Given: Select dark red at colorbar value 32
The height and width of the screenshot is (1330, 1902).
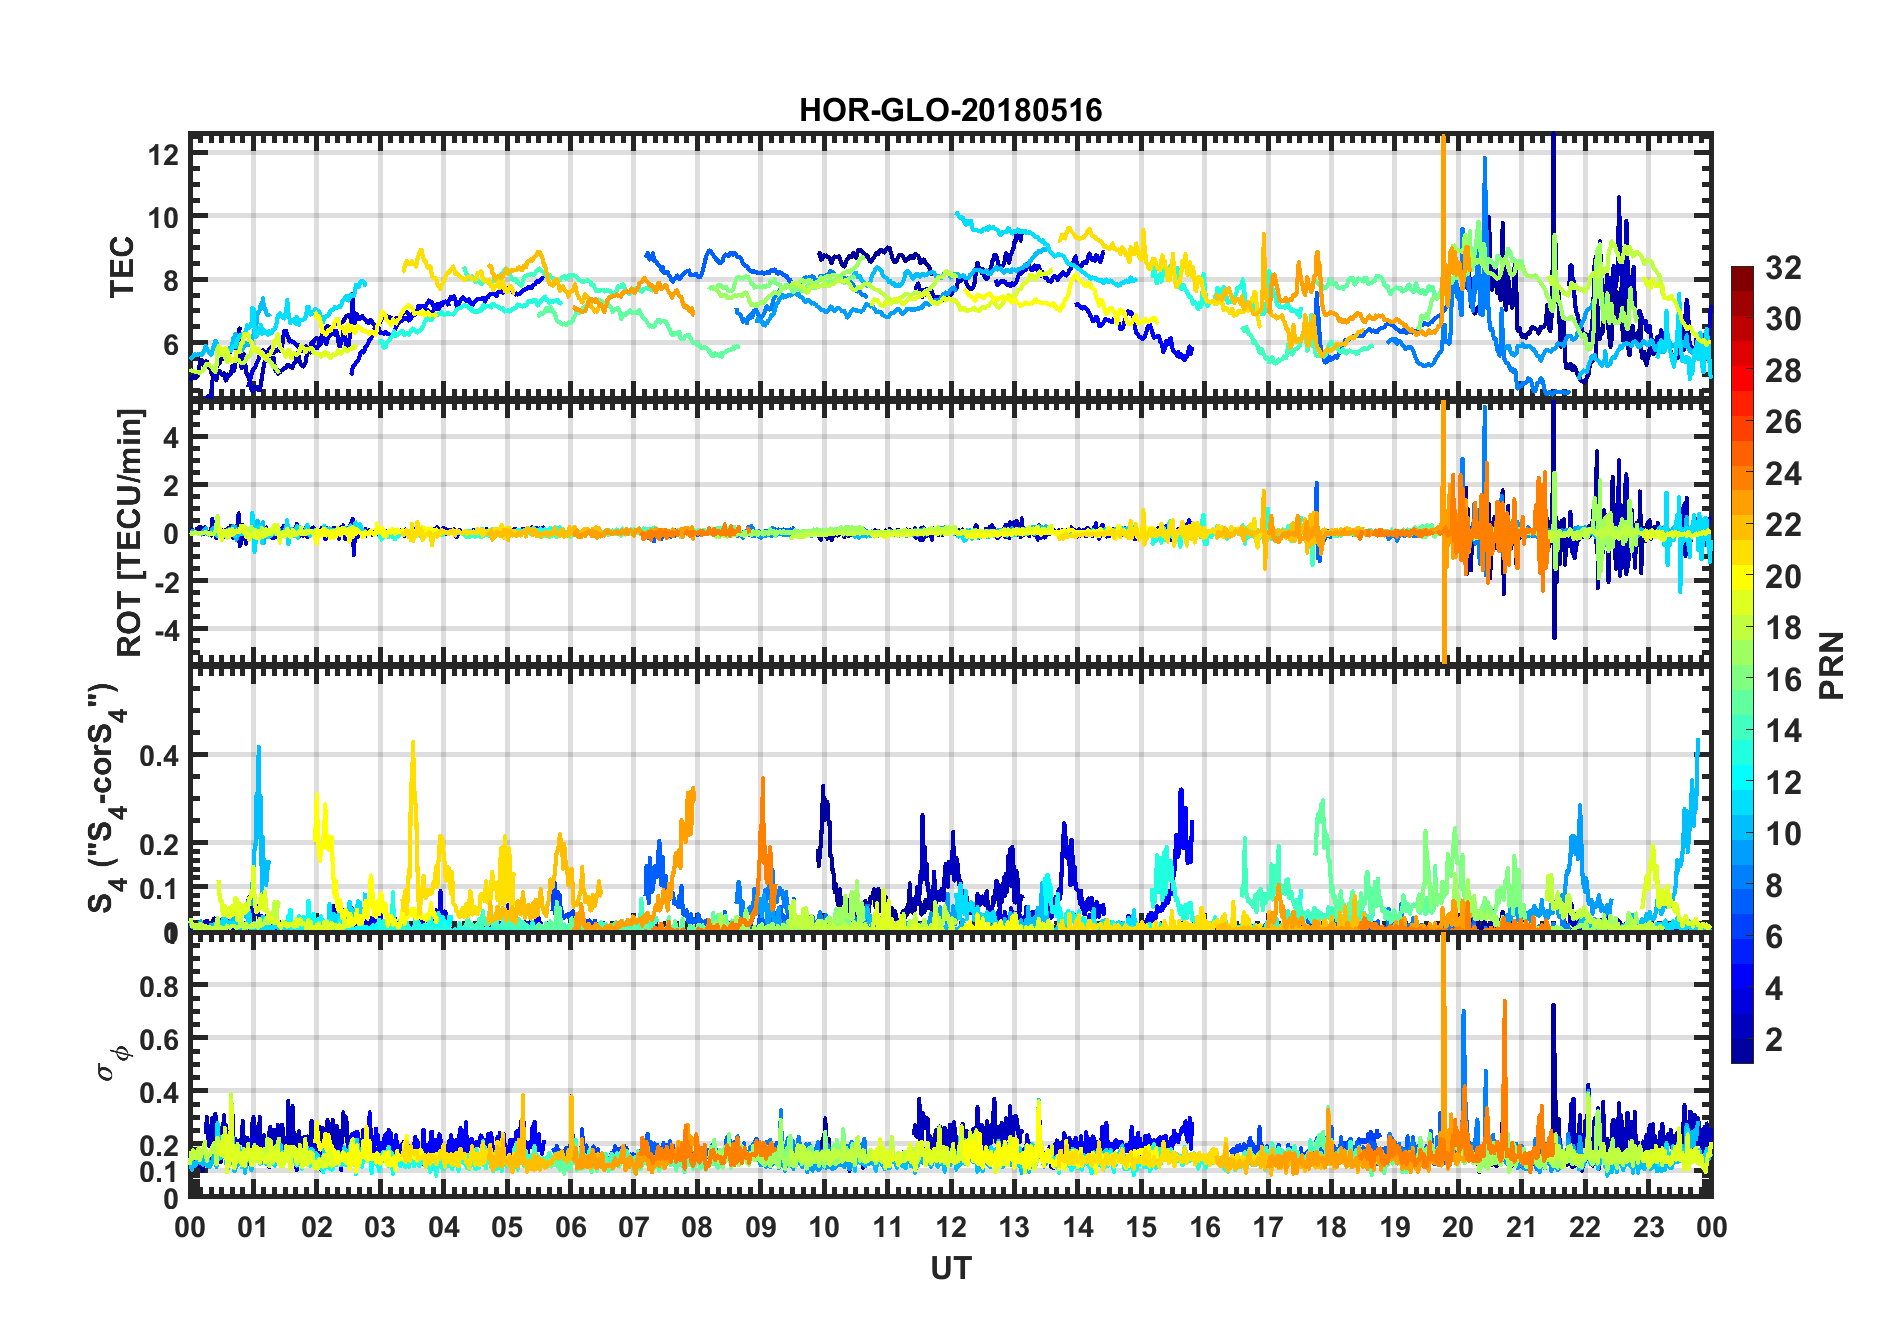Looking at the screenshot, I should click(x=1742, y=271).
